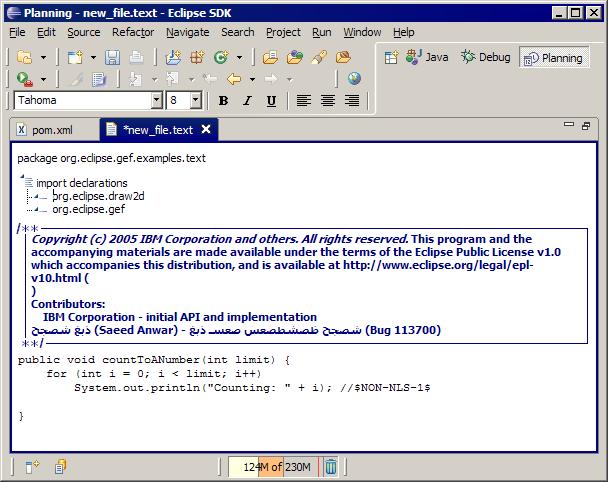The height and width of the screenshot is (482, 608).
Task: Open Navigate menu
Action: tap(188, 32)
